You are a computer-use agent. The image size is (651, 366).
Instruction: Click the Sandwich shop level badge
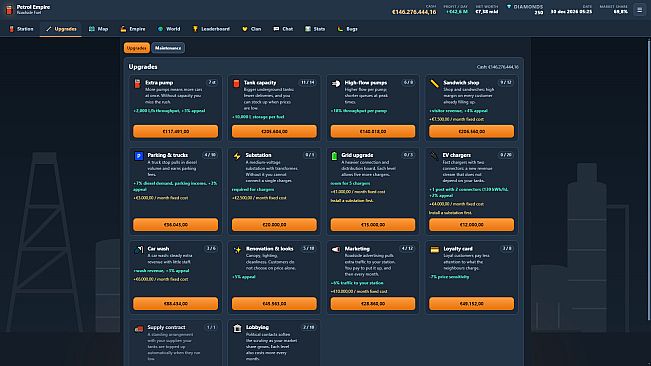tap(506, 83)
